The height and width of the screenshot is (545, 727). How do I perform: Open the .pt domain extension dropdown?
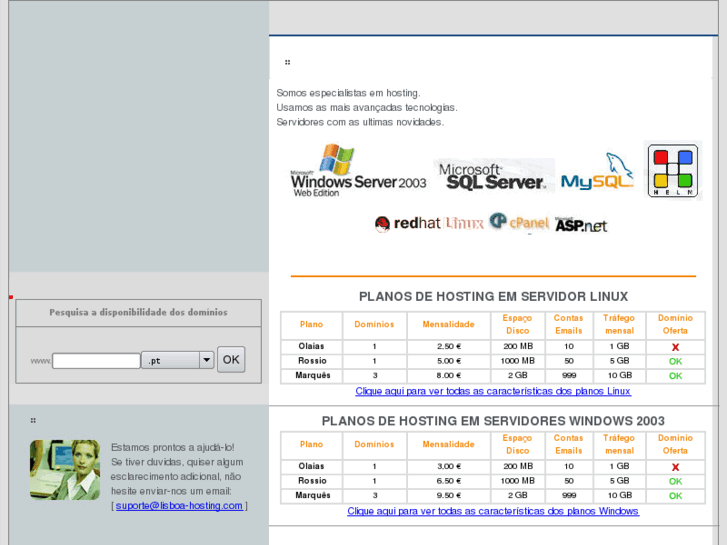178,360
